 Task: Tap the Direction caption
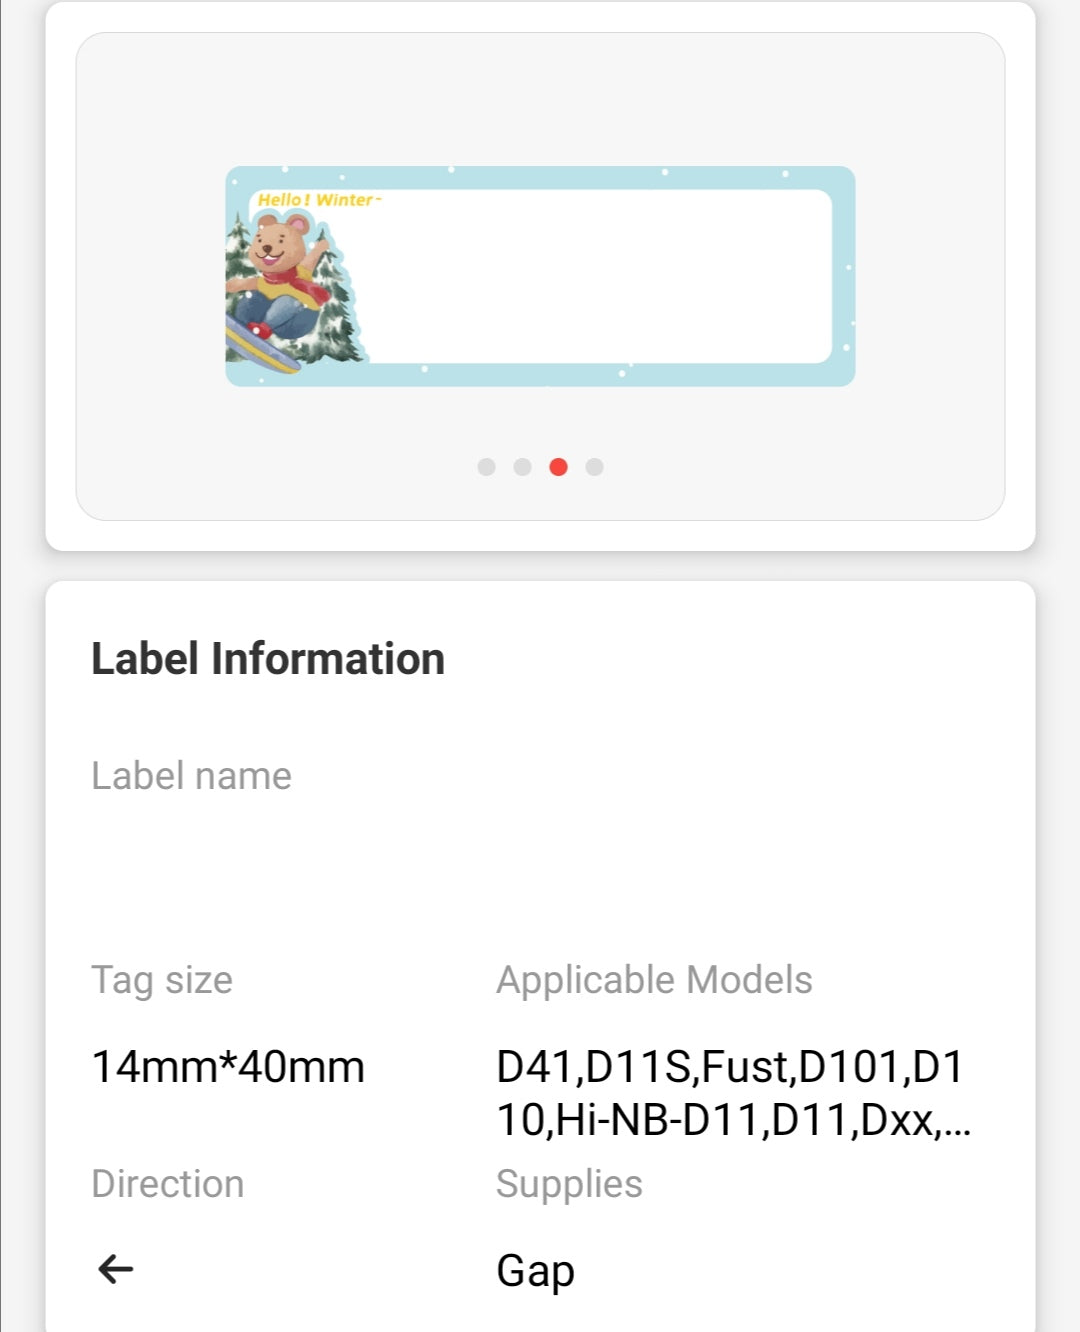click(x=167, y=1184)
